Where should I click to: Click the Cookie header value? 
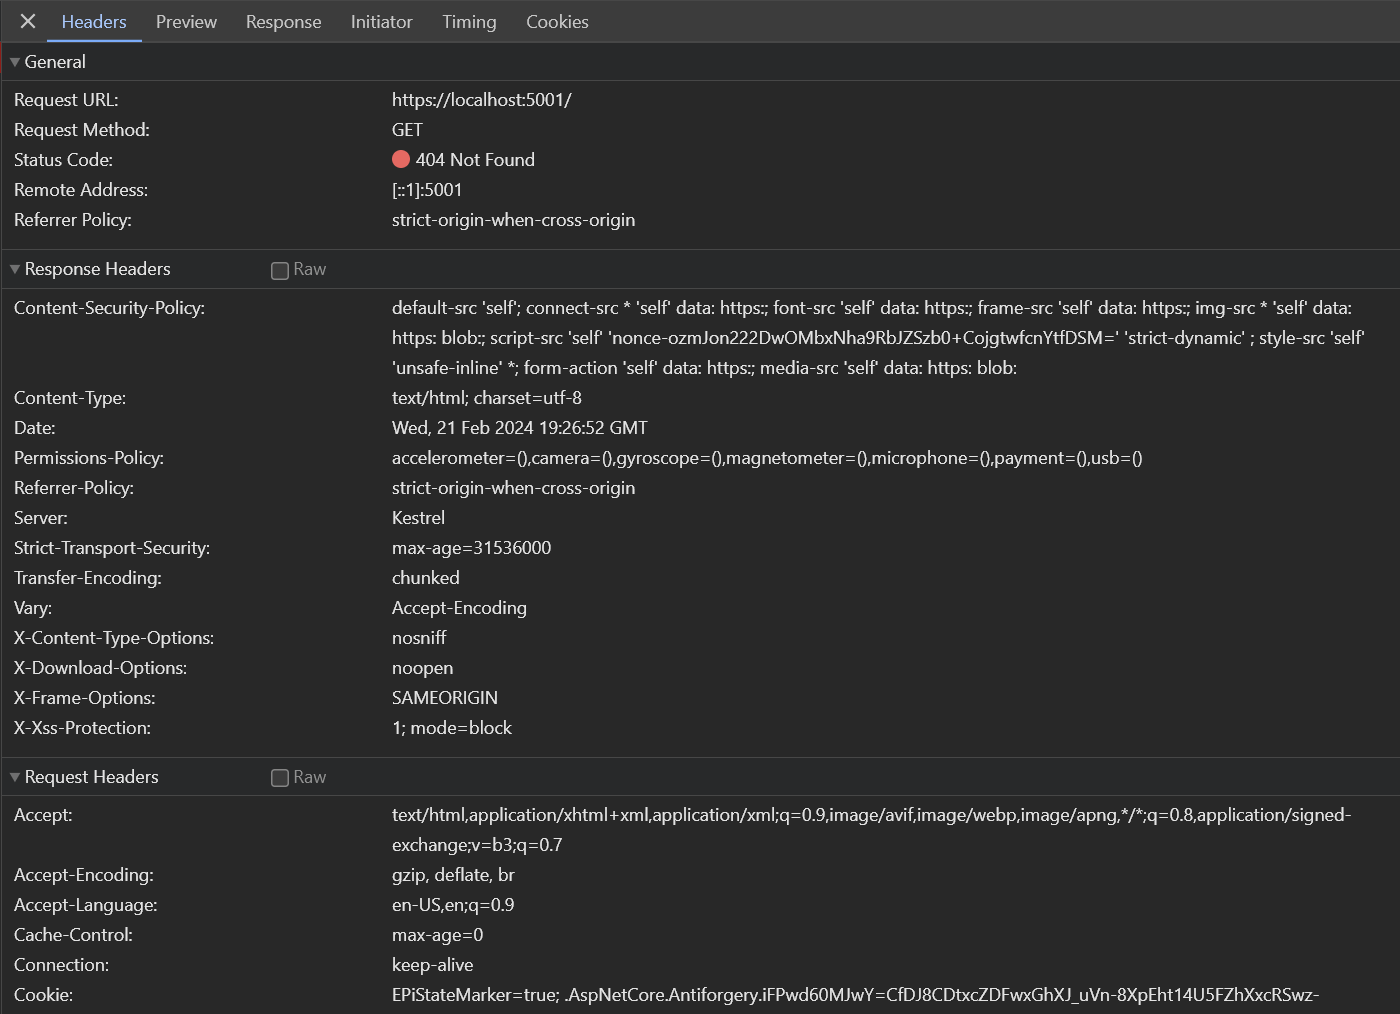(x=855, y=995)
